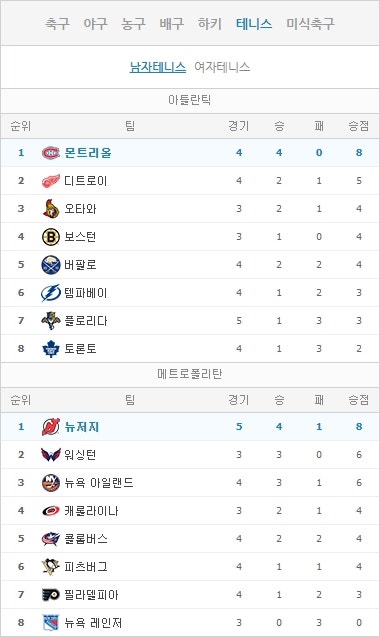Viewport: 380px width, 637px height.
Task: Click the 몬트리올 team name
Action: tap(88, 153)
